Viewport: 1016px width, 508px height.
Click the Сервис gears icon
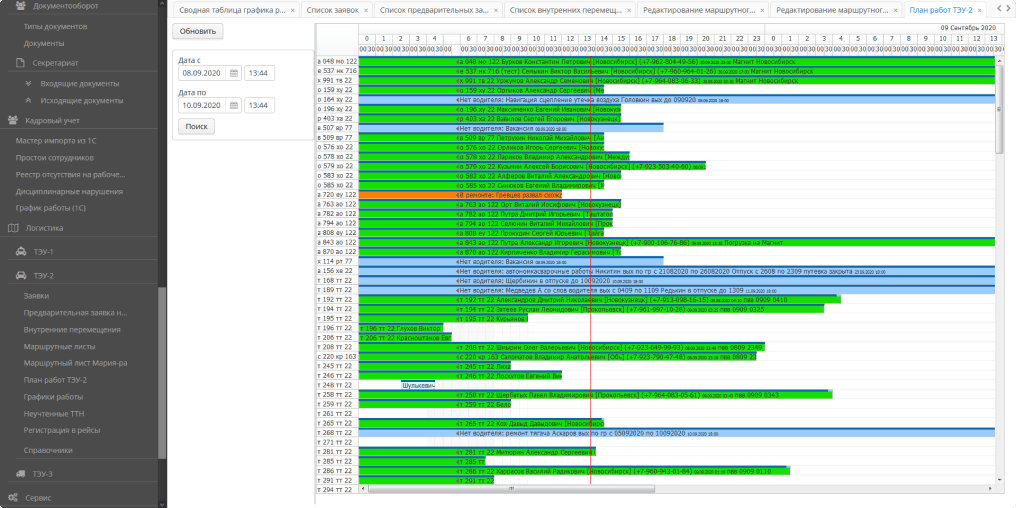pos(13,498)
